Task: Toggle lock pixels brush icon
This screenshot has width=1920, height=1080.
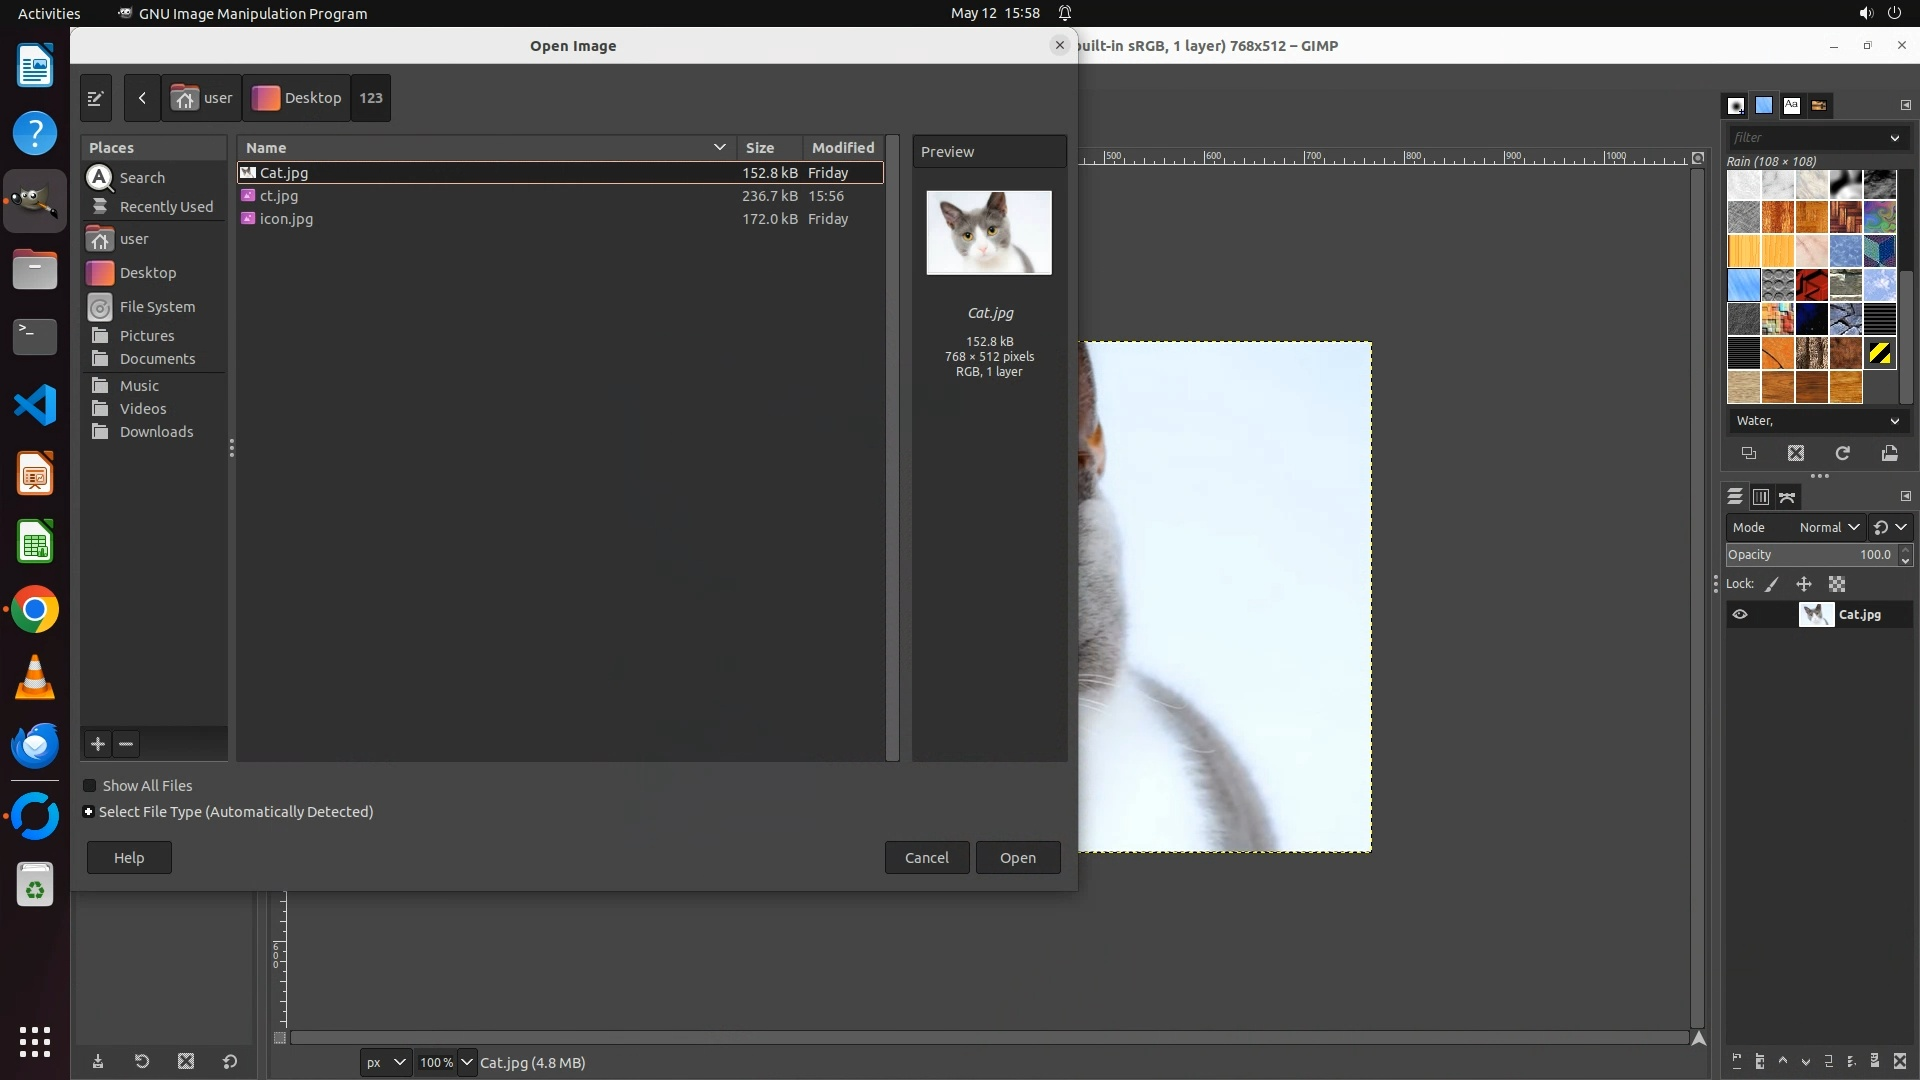Action: (x=1772, y=584)
